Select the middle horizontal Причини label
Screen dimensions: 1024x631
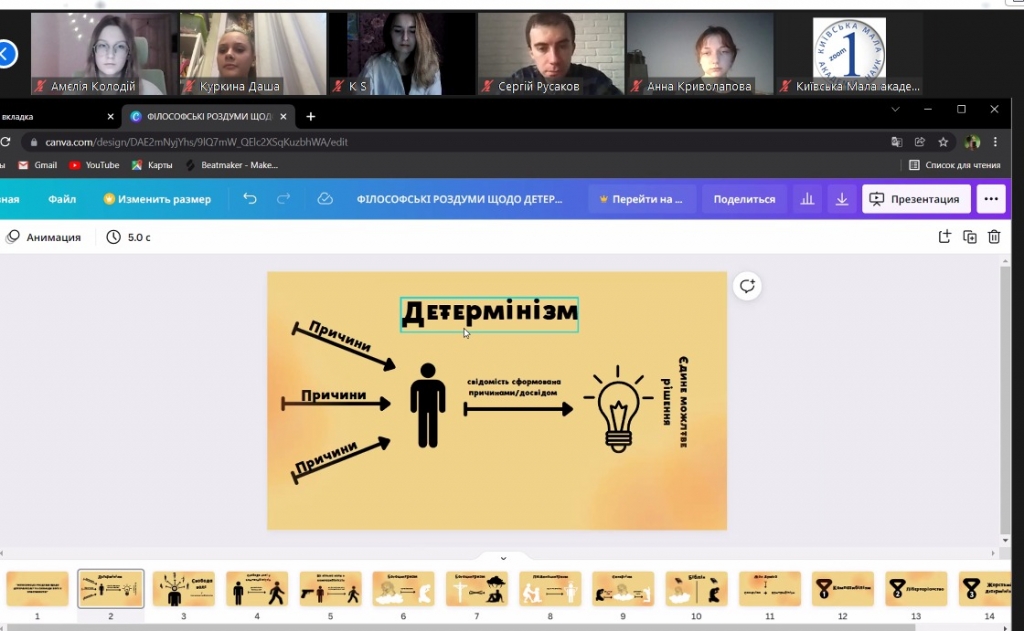[333, 395]
